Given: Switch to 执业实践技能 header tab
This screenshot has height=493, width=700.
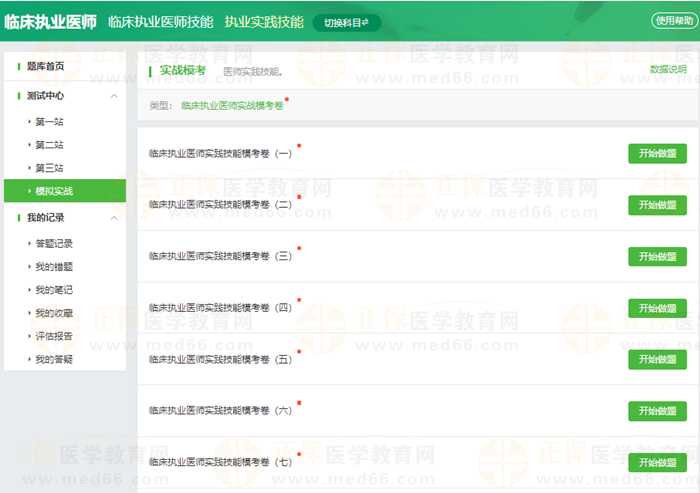Looking at the screenshot, I should pyautogui.click(x=263, y=22).
